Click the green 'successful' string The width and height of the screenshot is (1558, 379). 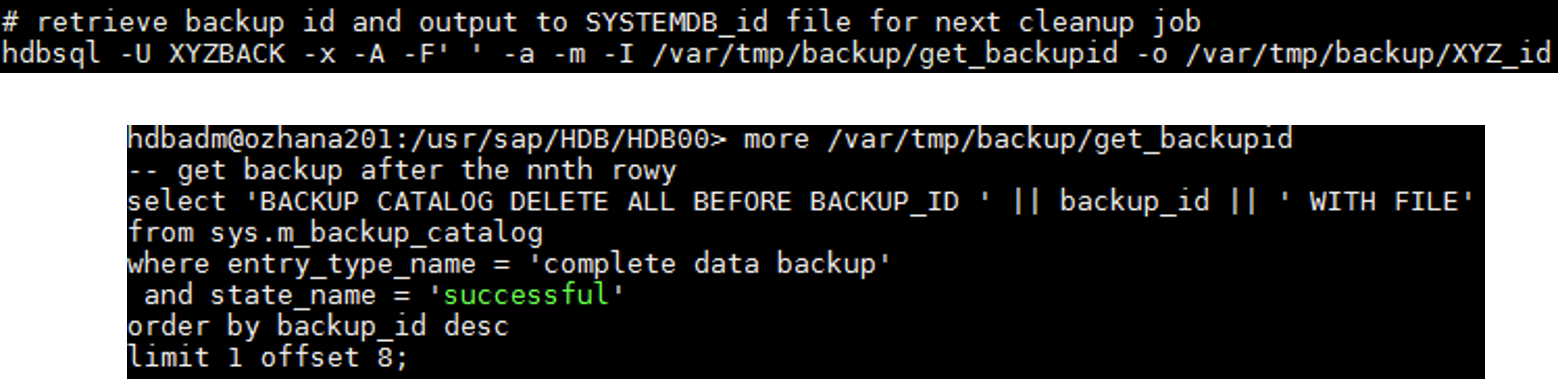(x=526, y=296)
